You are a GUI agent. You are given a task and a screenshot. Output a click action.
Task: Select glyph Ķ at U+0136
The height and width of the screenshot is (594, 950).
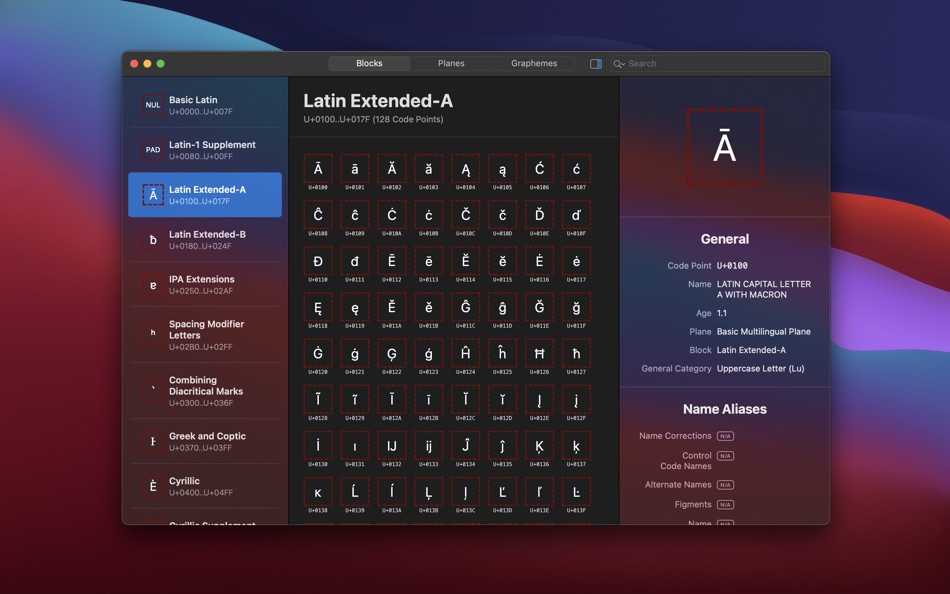pyautogui.click(x=539, y=446)
